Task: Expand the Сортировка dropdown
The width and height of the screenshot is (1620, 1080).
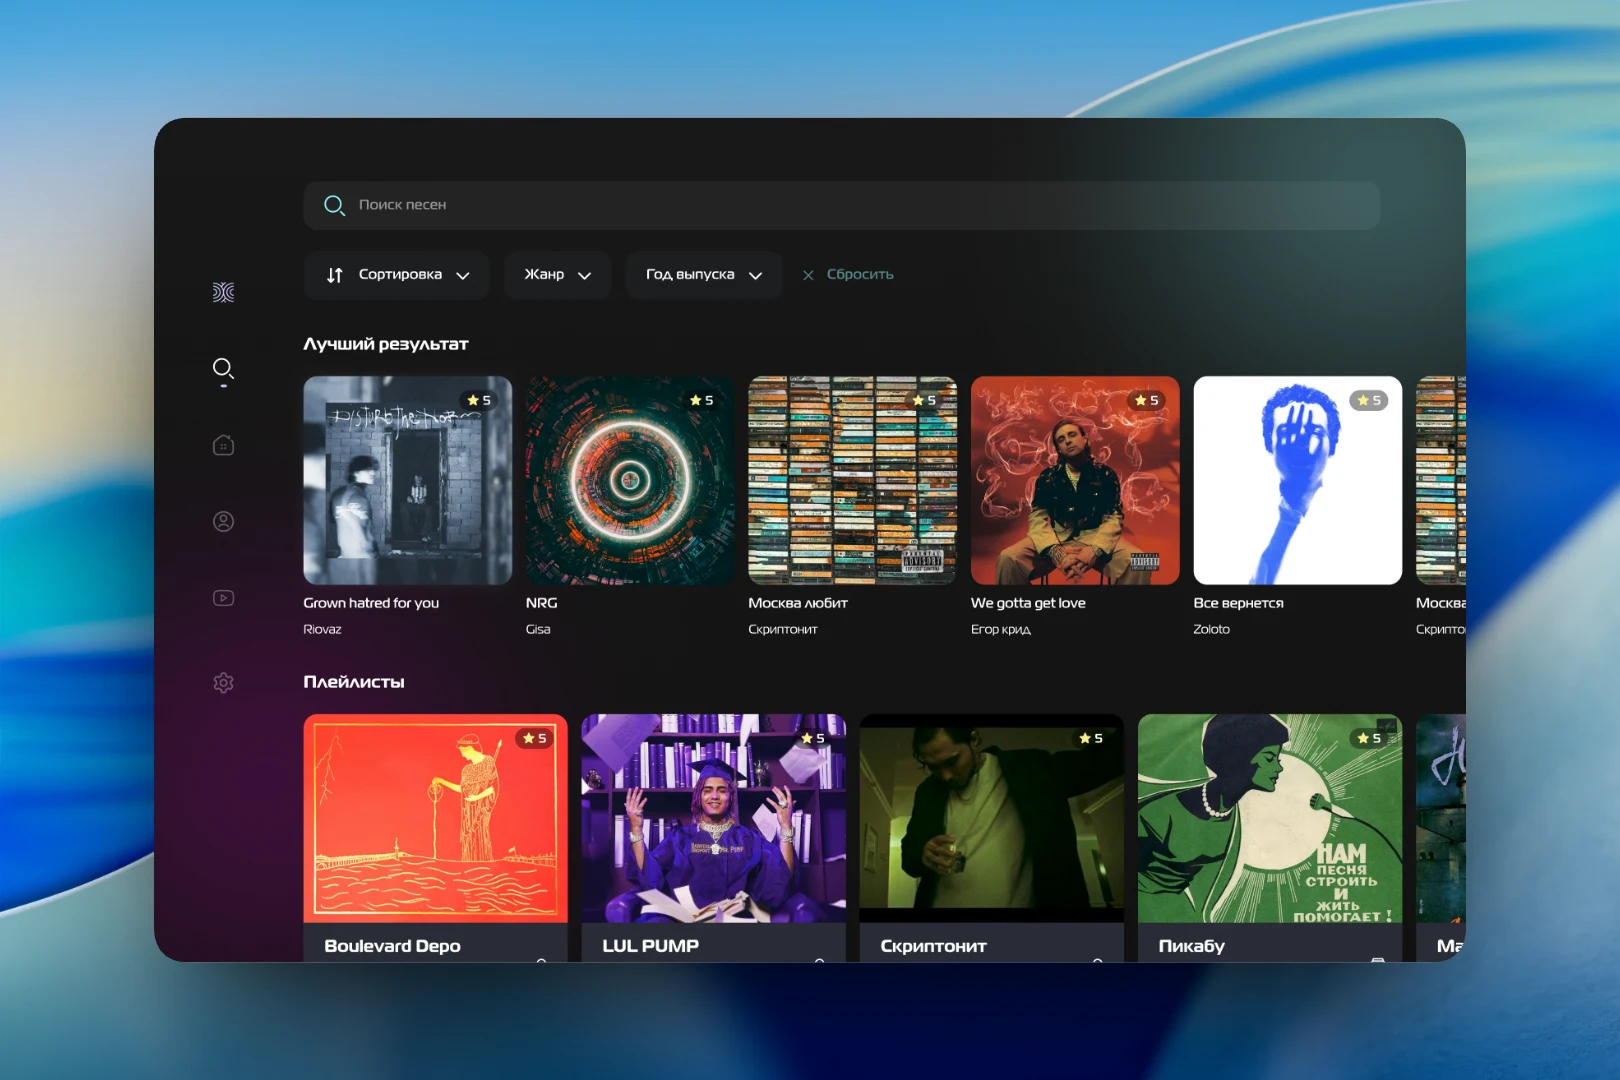Action: click(397, 275)
